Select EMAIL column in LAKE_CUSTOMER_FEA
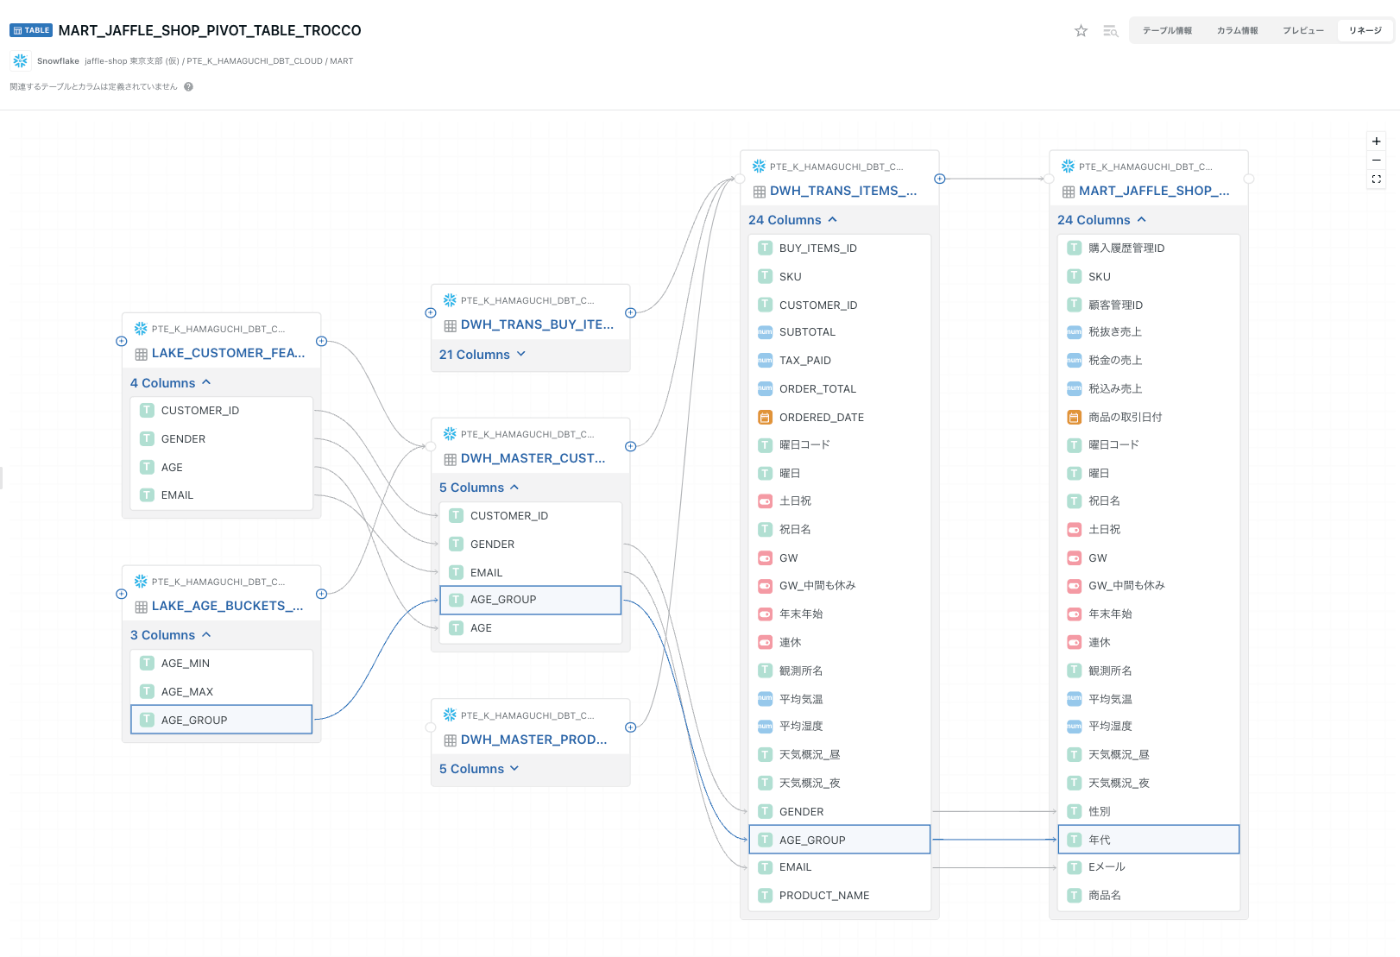The width and height of the screenshot is (1400, 957). click(x=221, y=495)
